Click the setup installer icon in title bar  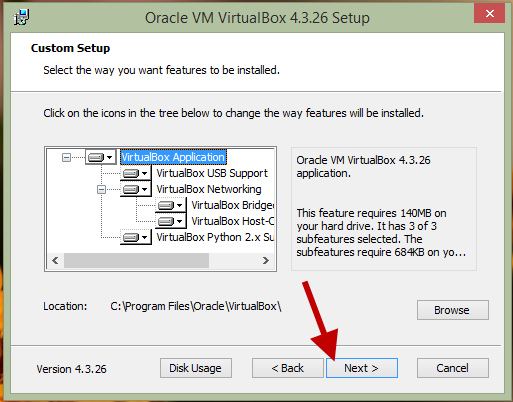22,17
